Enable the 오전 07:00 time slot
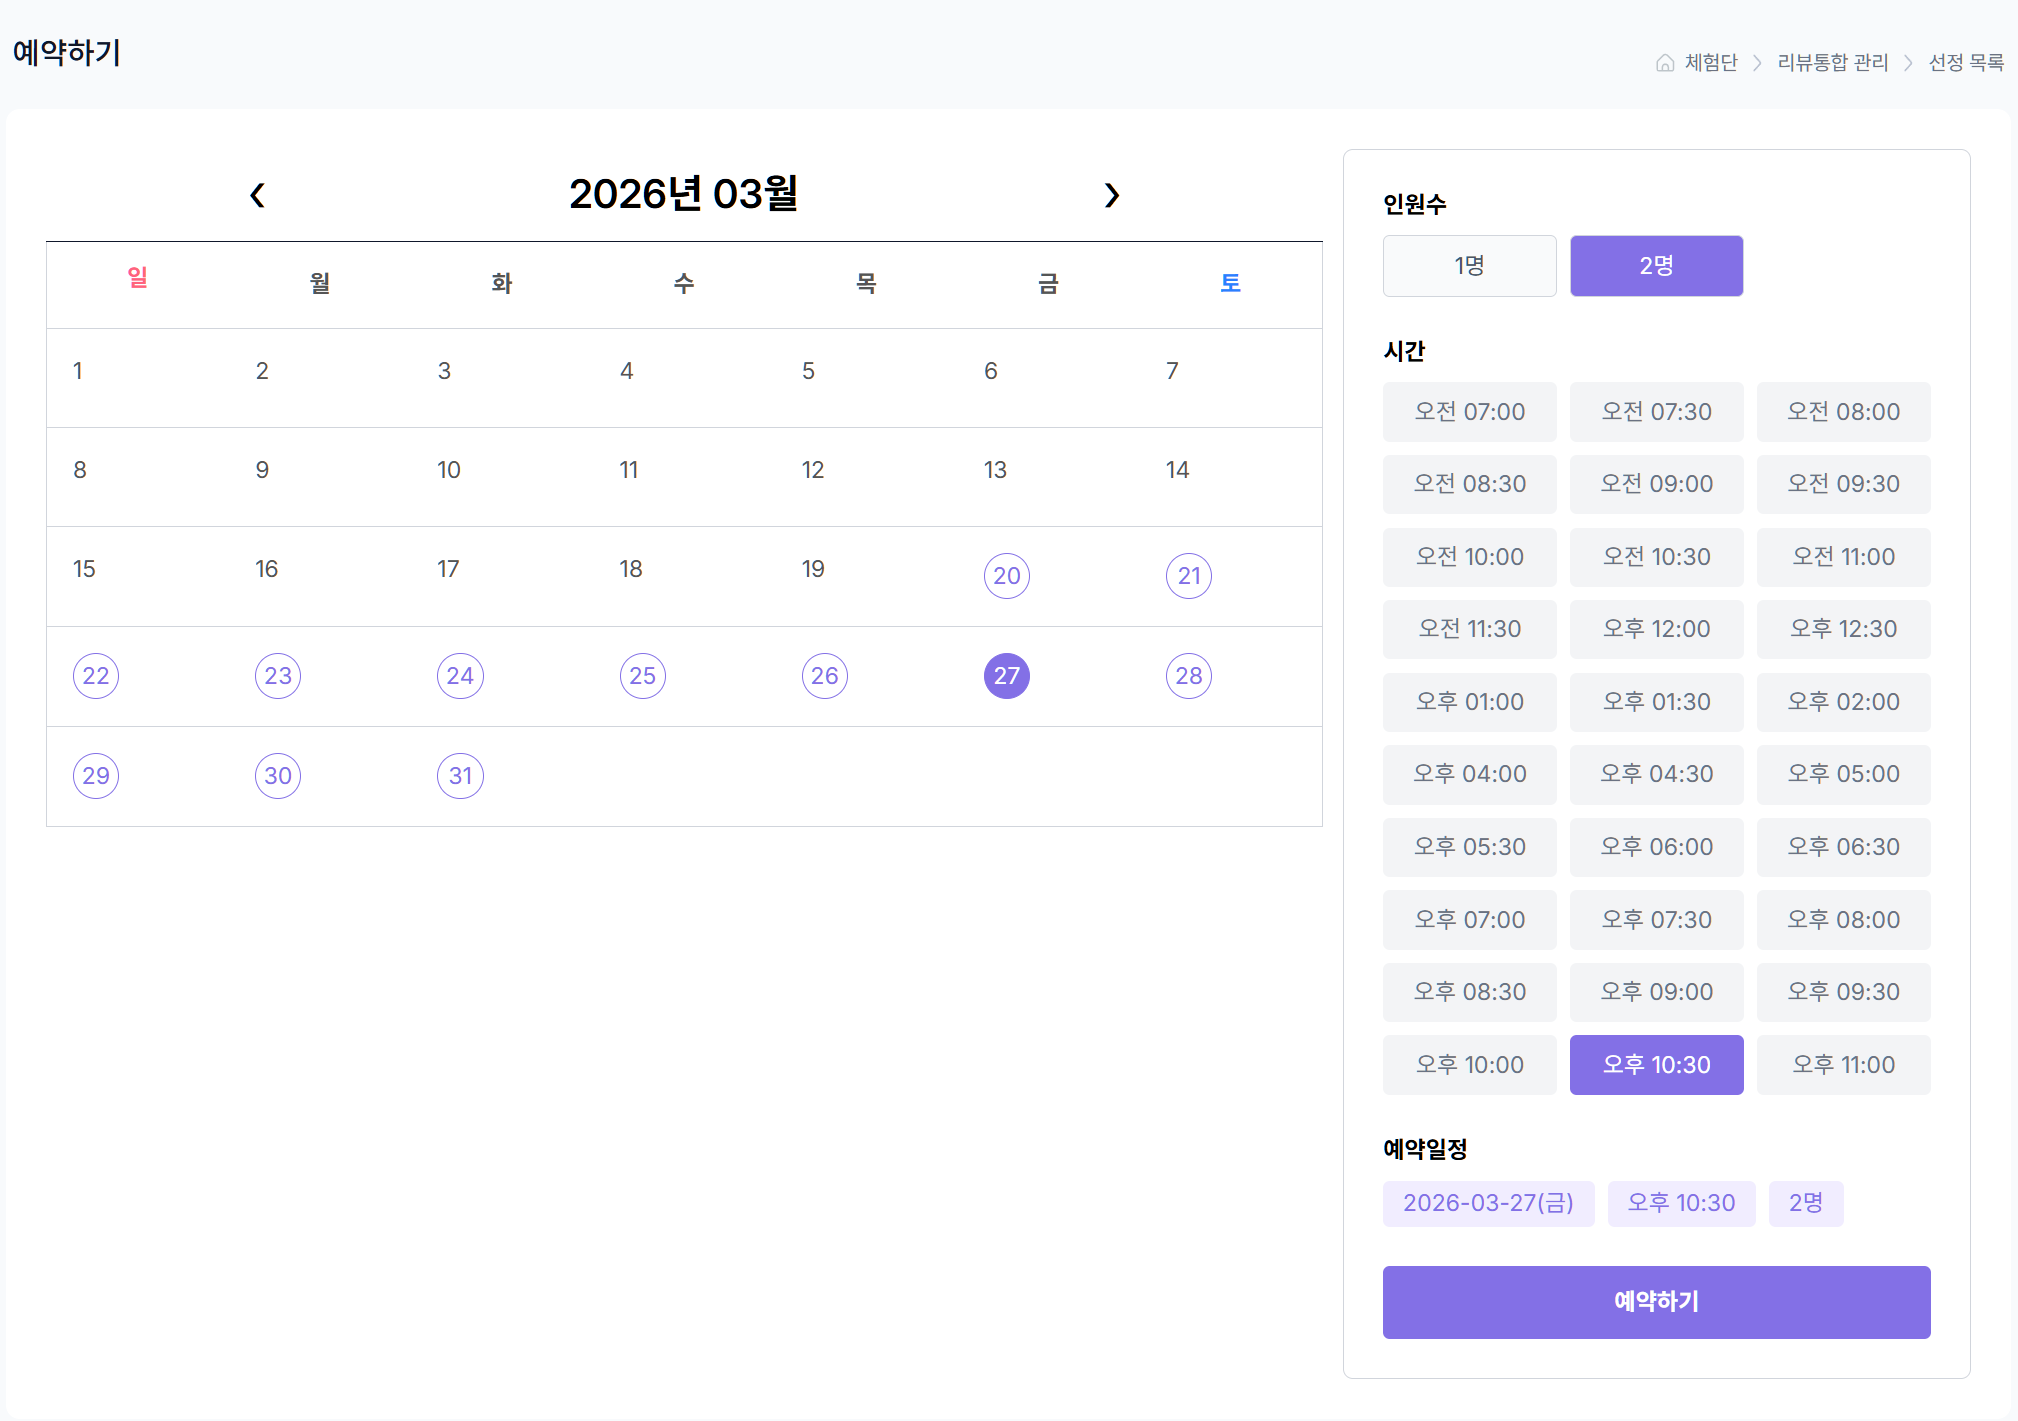 [x=1469, y=411]
